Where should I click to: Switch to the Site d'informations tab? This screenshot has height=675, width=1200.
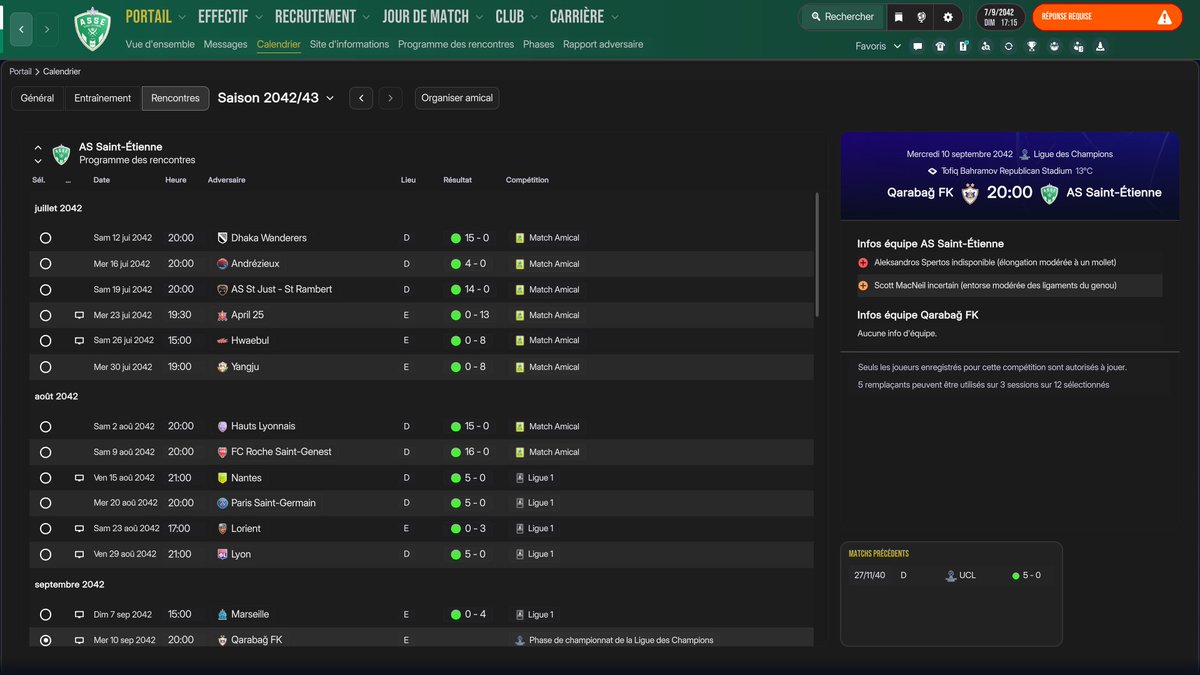tap(349, 44)
